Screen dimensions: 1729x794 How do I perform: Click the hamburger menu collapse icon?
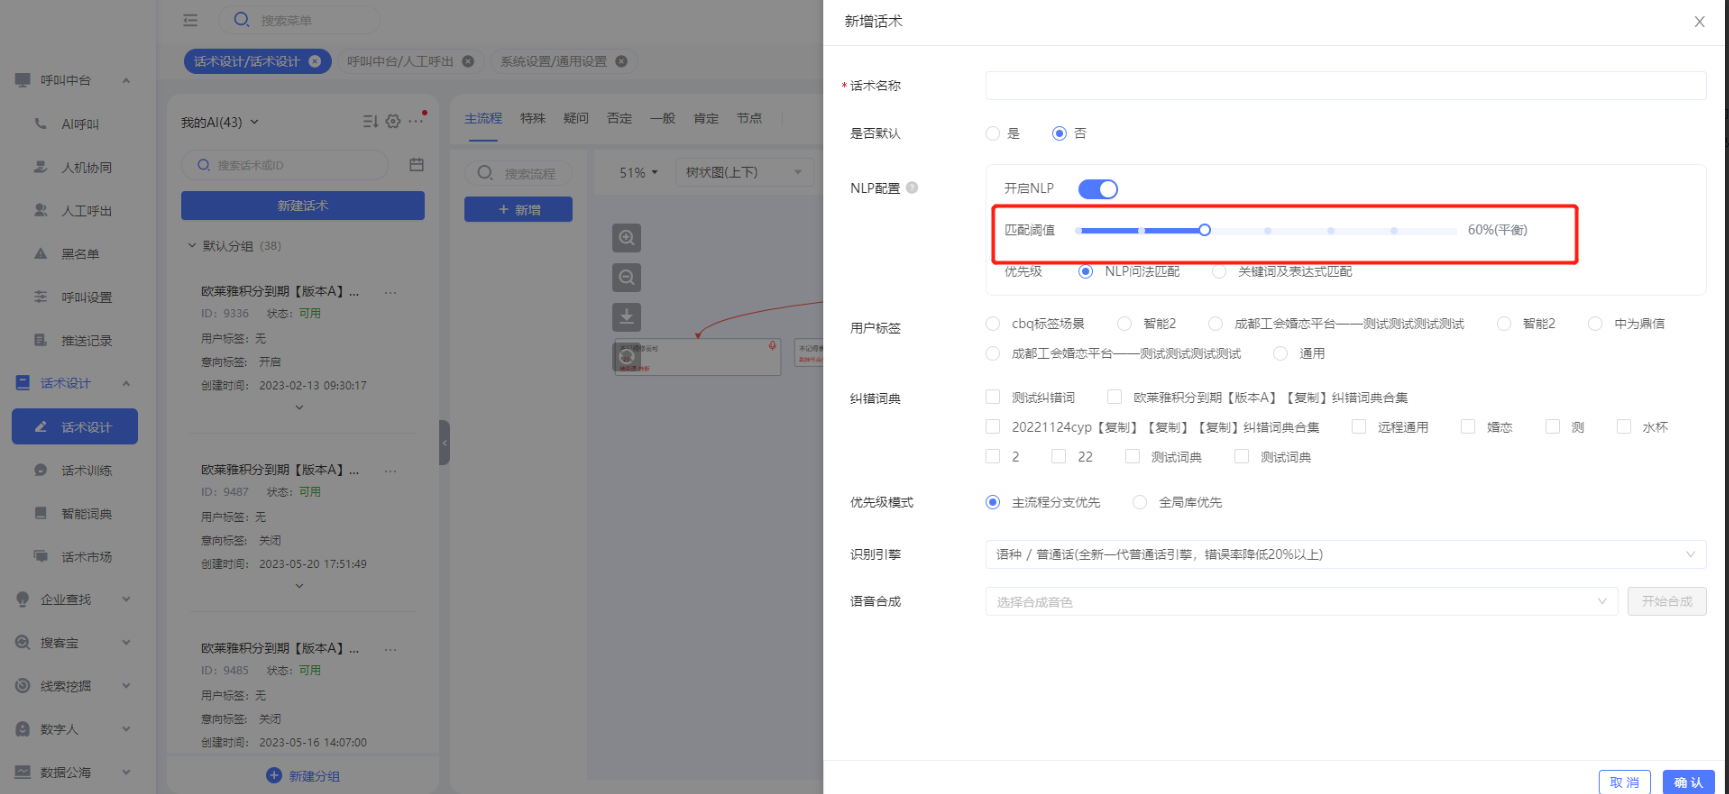191,20
